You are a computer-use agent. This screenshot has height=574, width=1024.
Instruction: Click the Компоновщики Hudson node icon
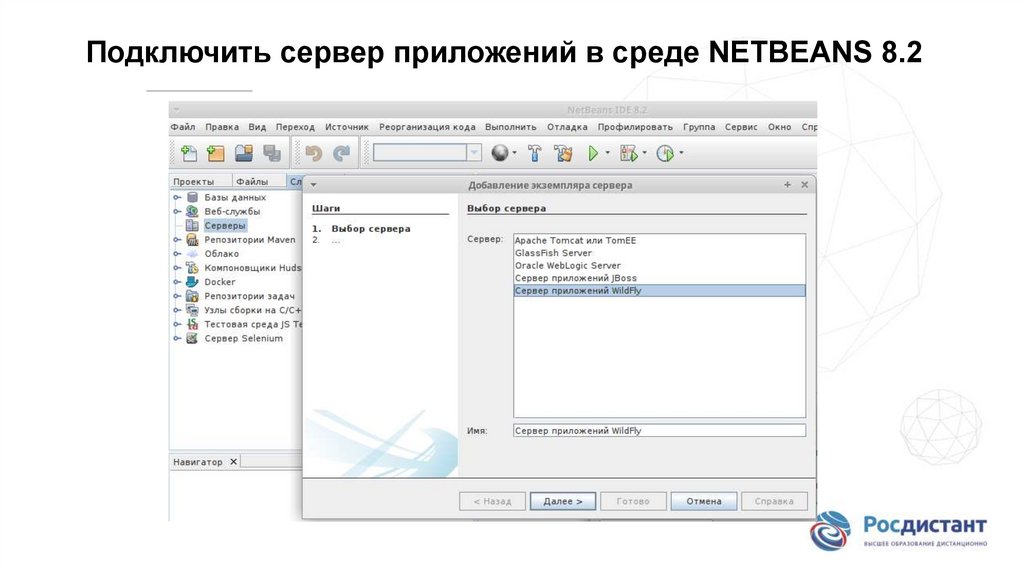click(192, 268)
